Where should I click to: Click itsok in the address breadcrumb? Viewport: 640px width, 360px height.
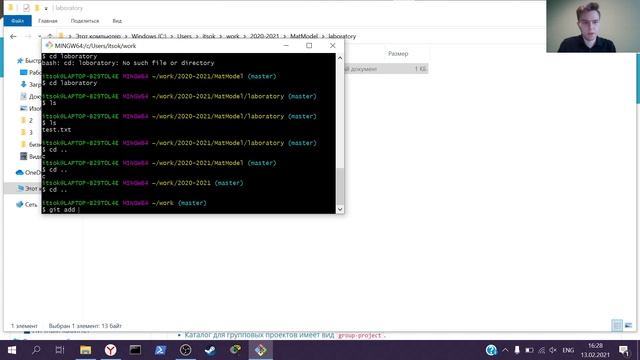tap(209, 36)
